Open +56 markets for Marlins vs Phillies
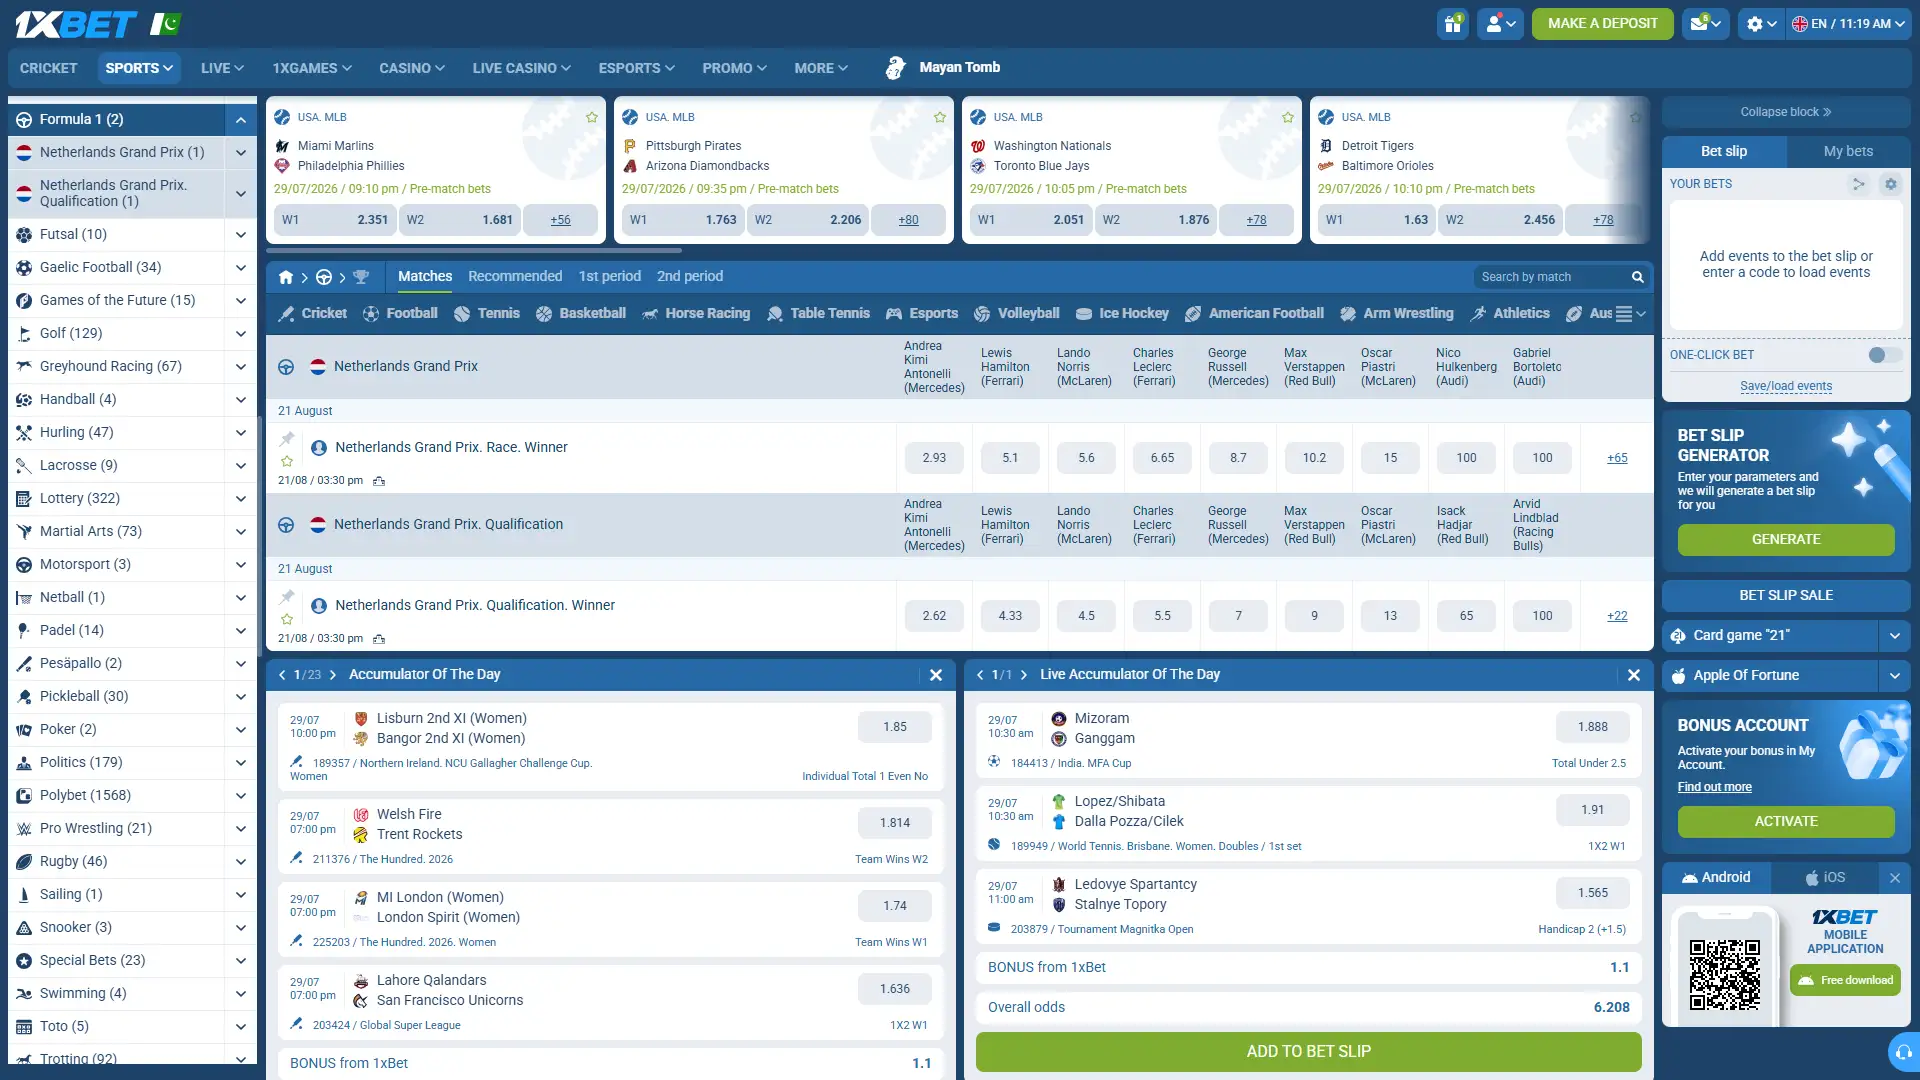Screen dimensions: 1920x1080 (x=560, y=220)
